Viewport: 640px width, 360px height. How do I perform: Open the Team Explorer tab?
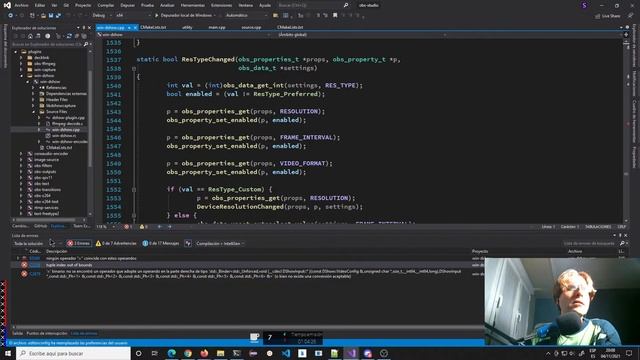(x=81, y=226)
